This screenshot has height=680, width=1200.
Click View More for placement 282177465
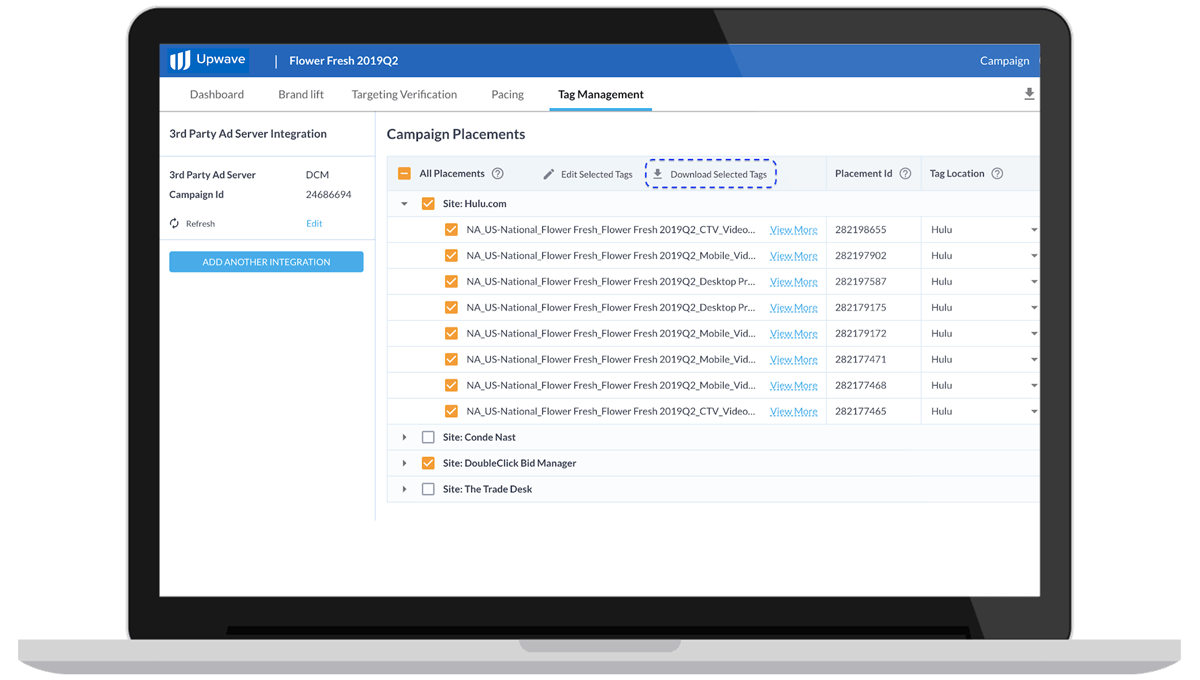pos(794,412)
